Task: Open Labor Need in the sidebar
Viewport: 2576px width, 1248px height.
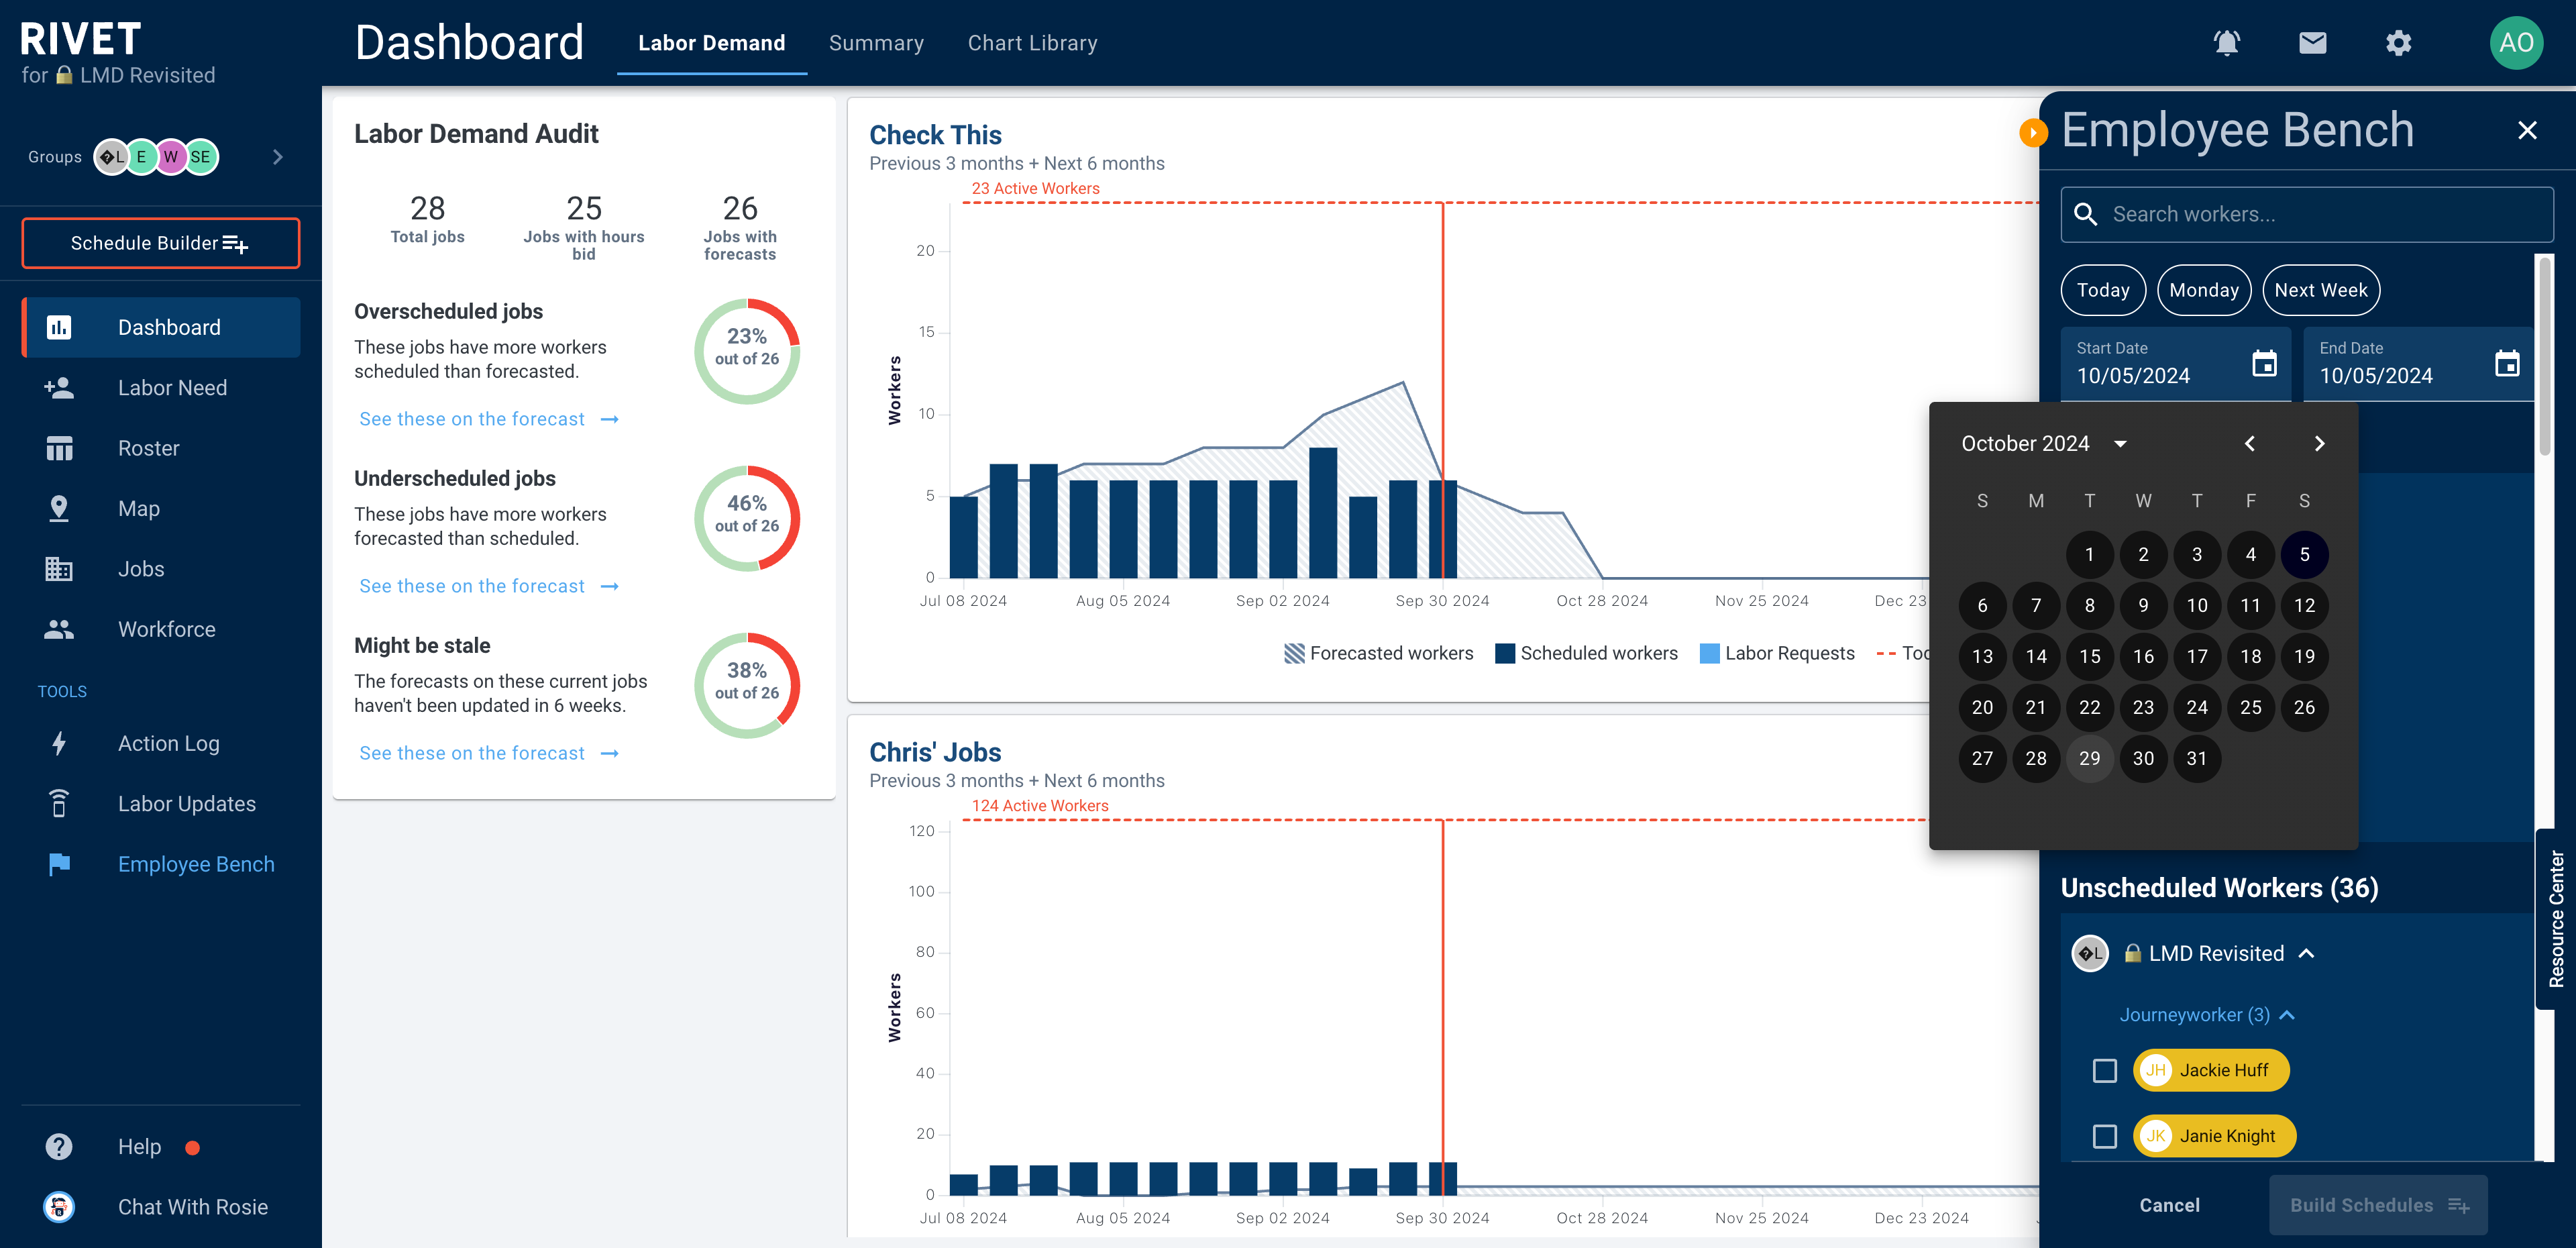Action: (161, 388)
